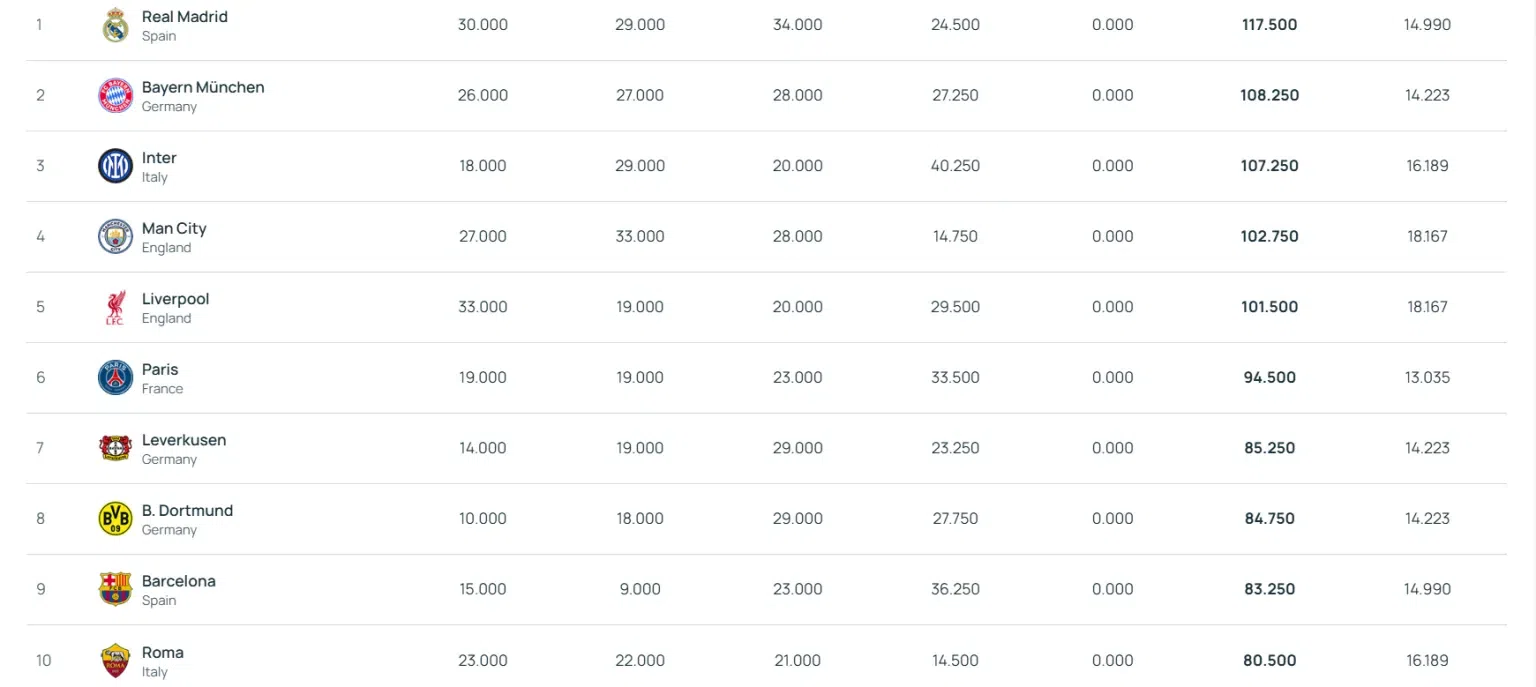The width and height of the screenshot is (1536, 687).
Task: Click Paris total points 94.500
Action: tap(1270, 377)
